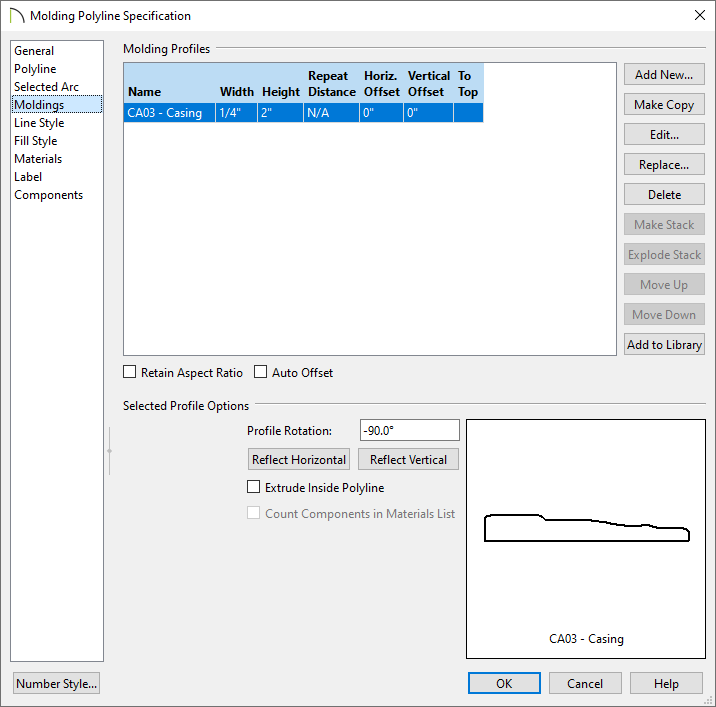Click the Move Up button

click(x=664, y=285)
